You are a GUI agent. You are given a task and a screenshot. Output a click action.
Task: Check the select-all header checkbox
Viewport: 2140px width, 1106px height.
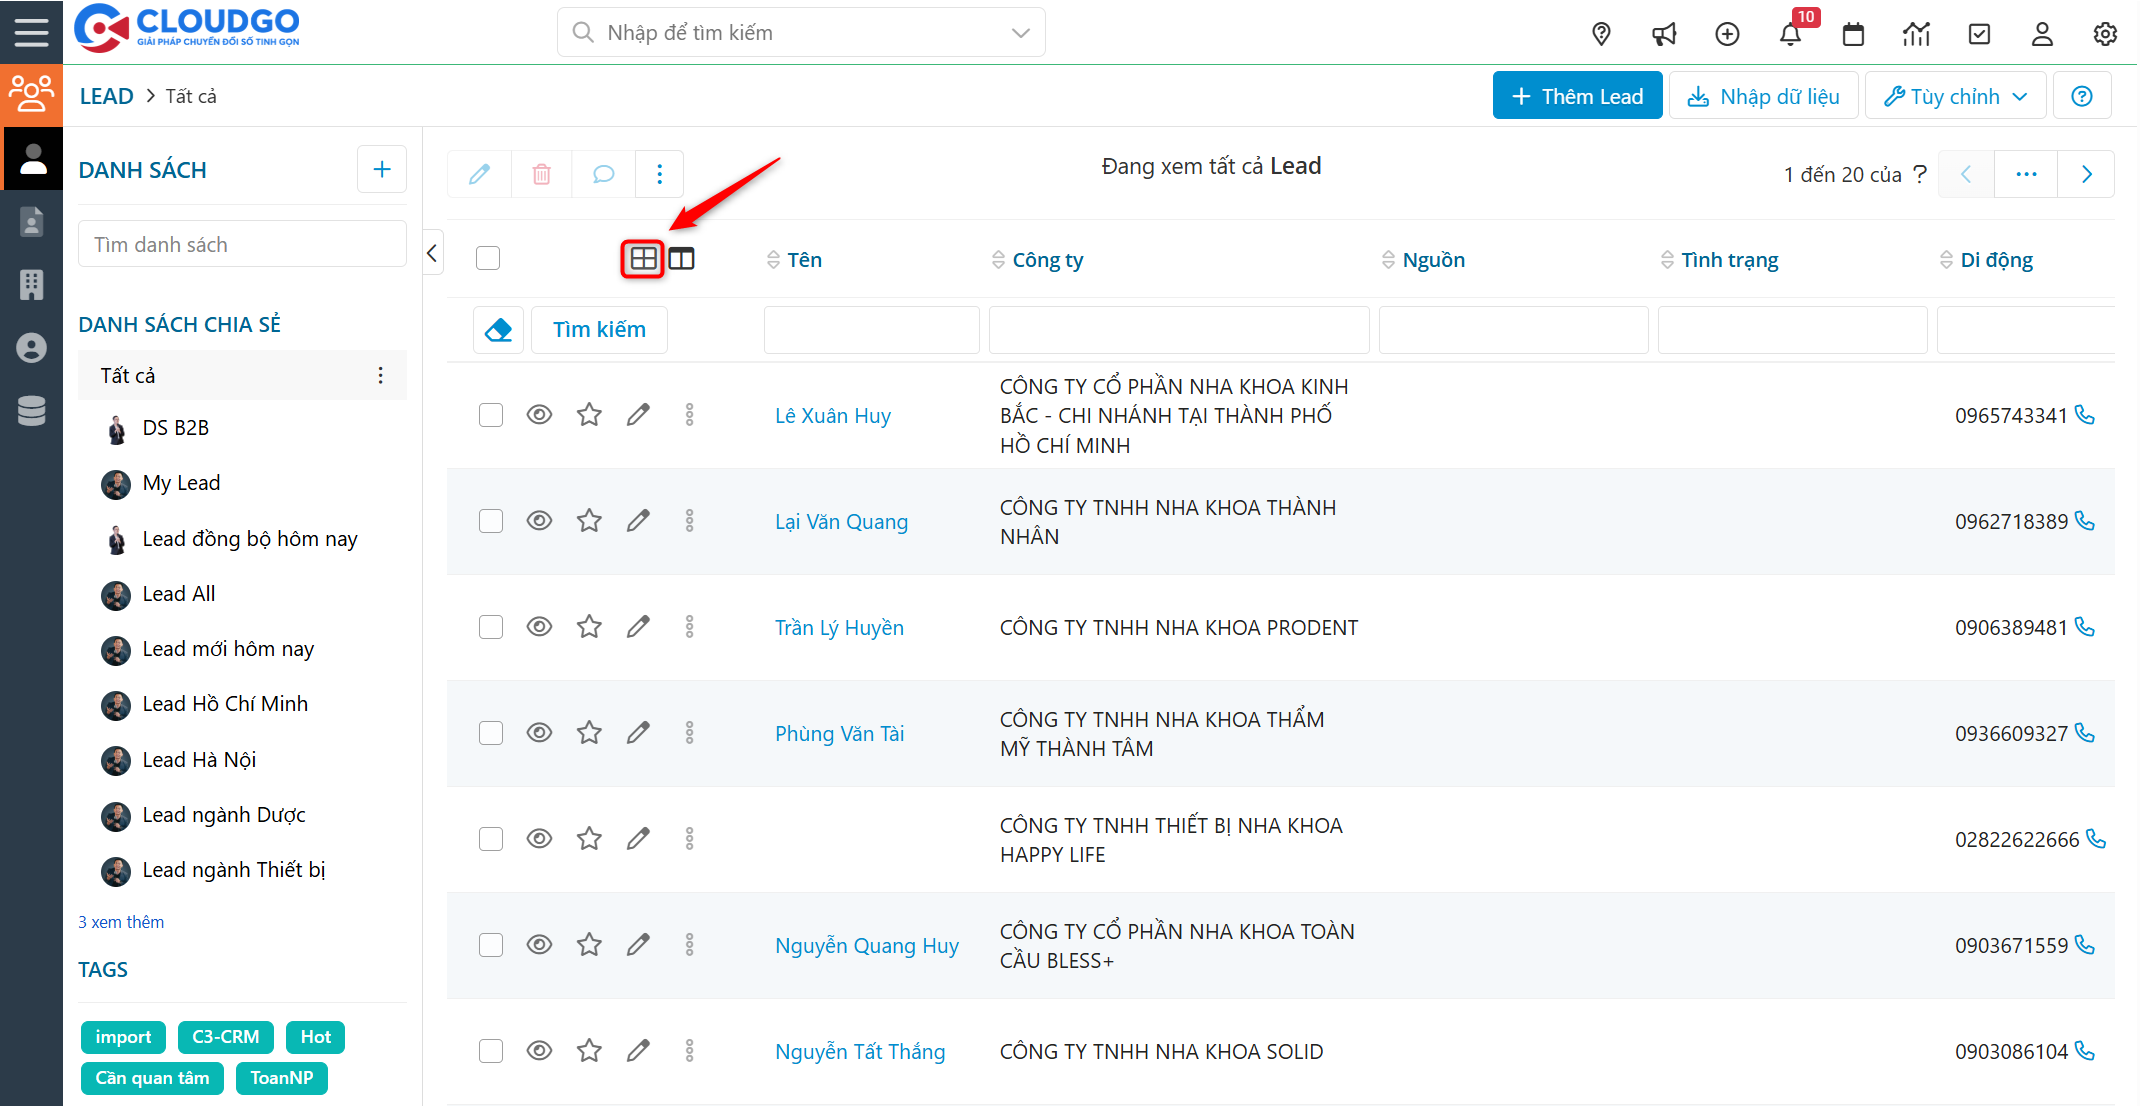pyautogui.click(x=488, y=258)
